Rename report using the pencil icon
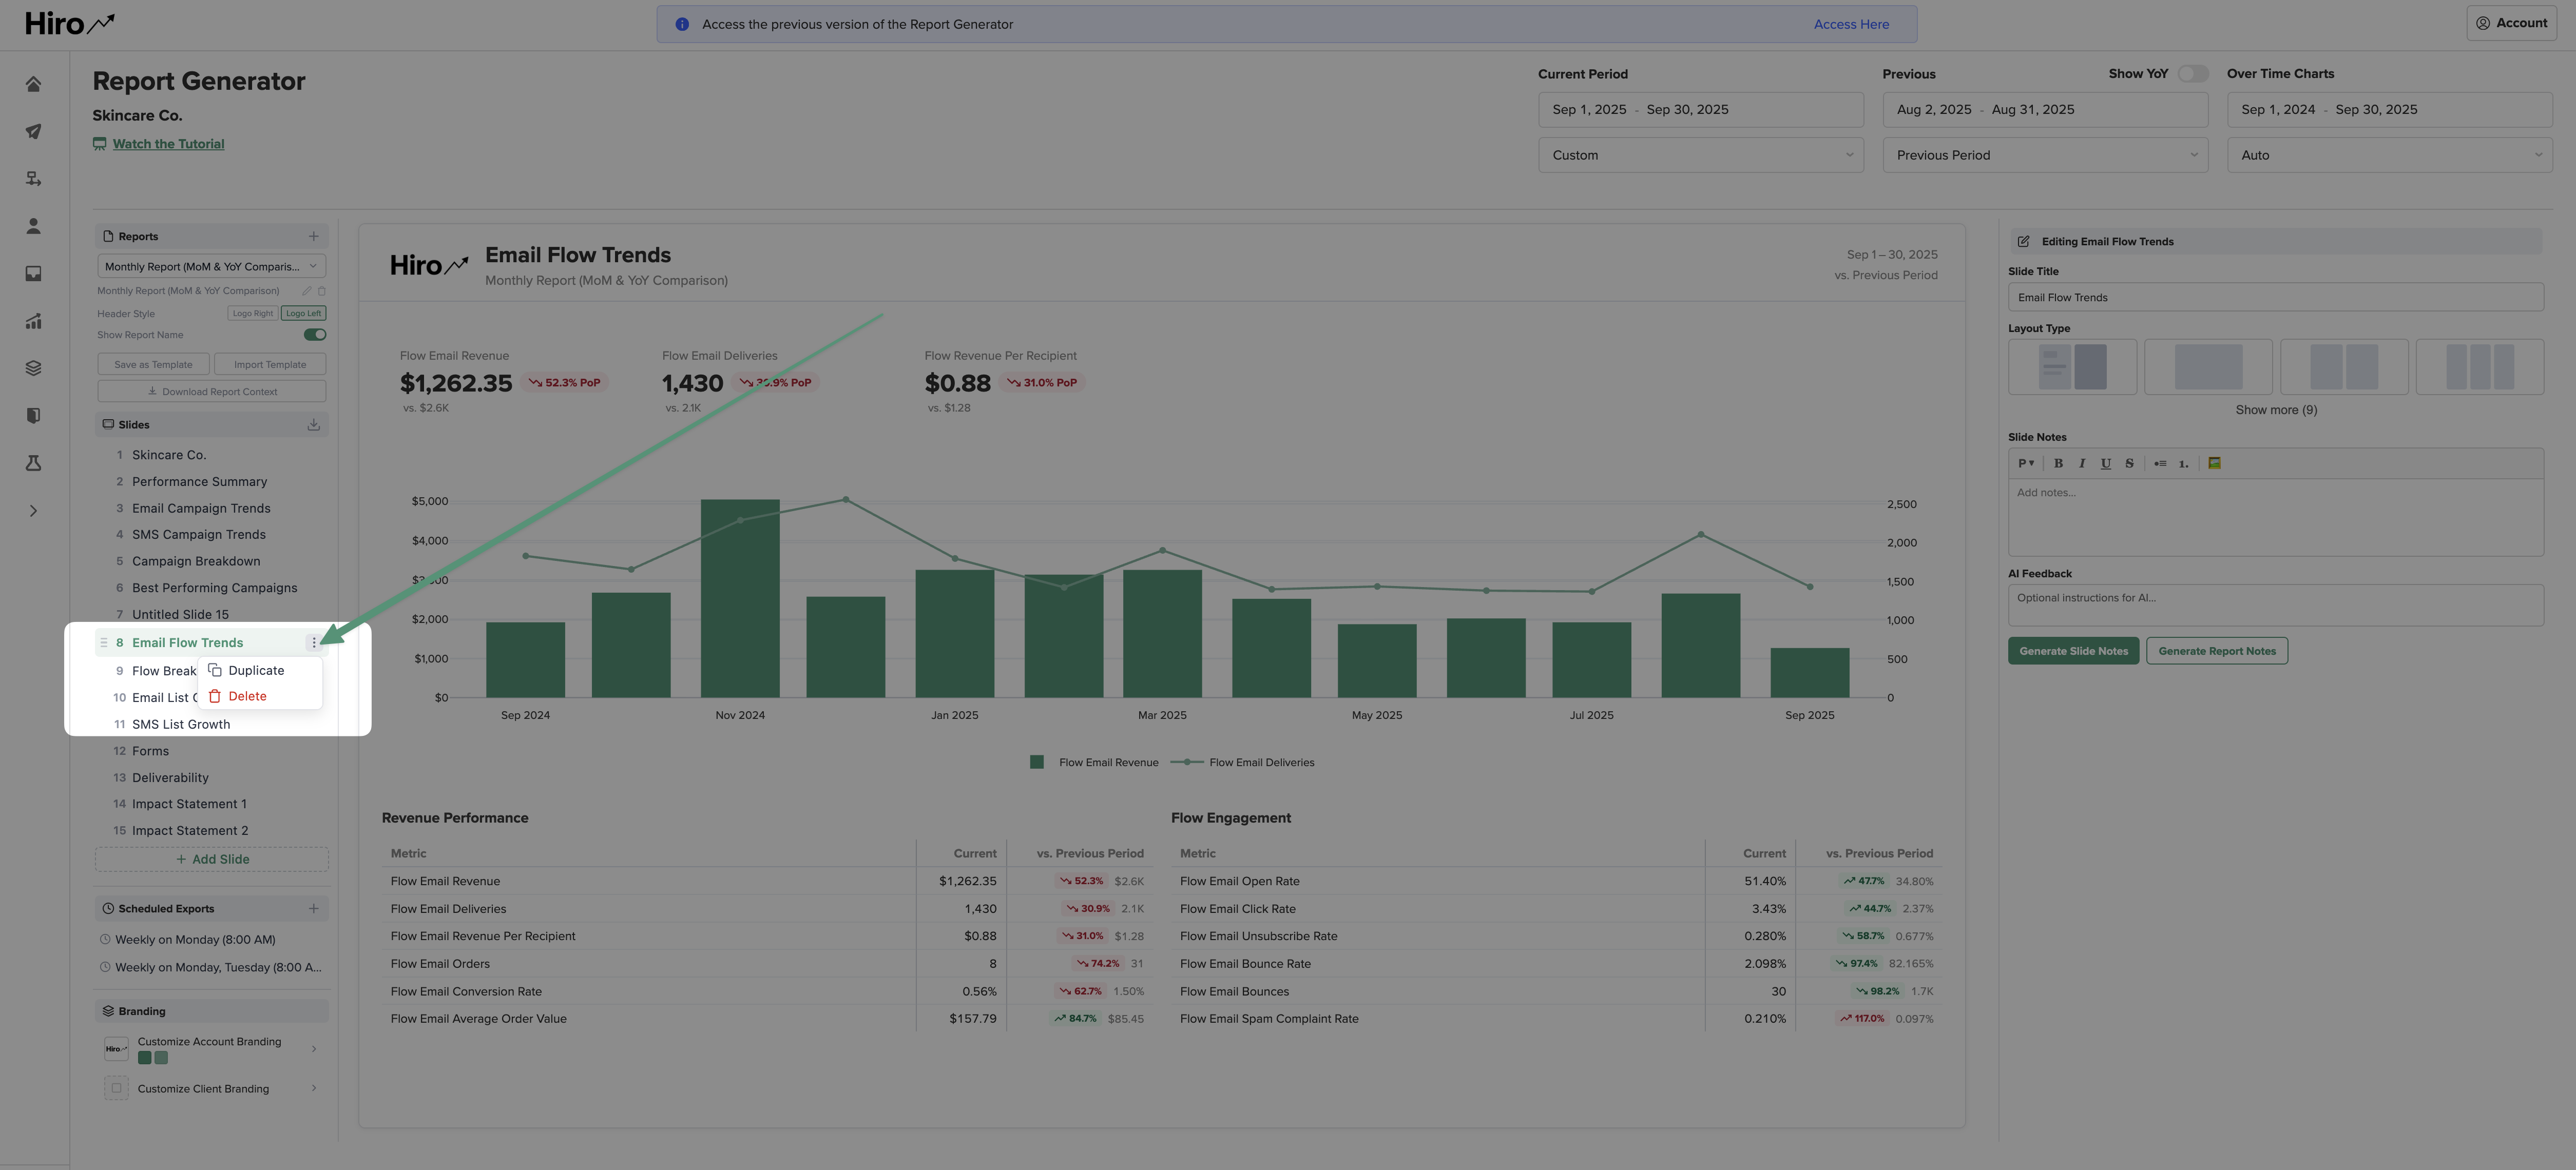 tap(307, 291)
